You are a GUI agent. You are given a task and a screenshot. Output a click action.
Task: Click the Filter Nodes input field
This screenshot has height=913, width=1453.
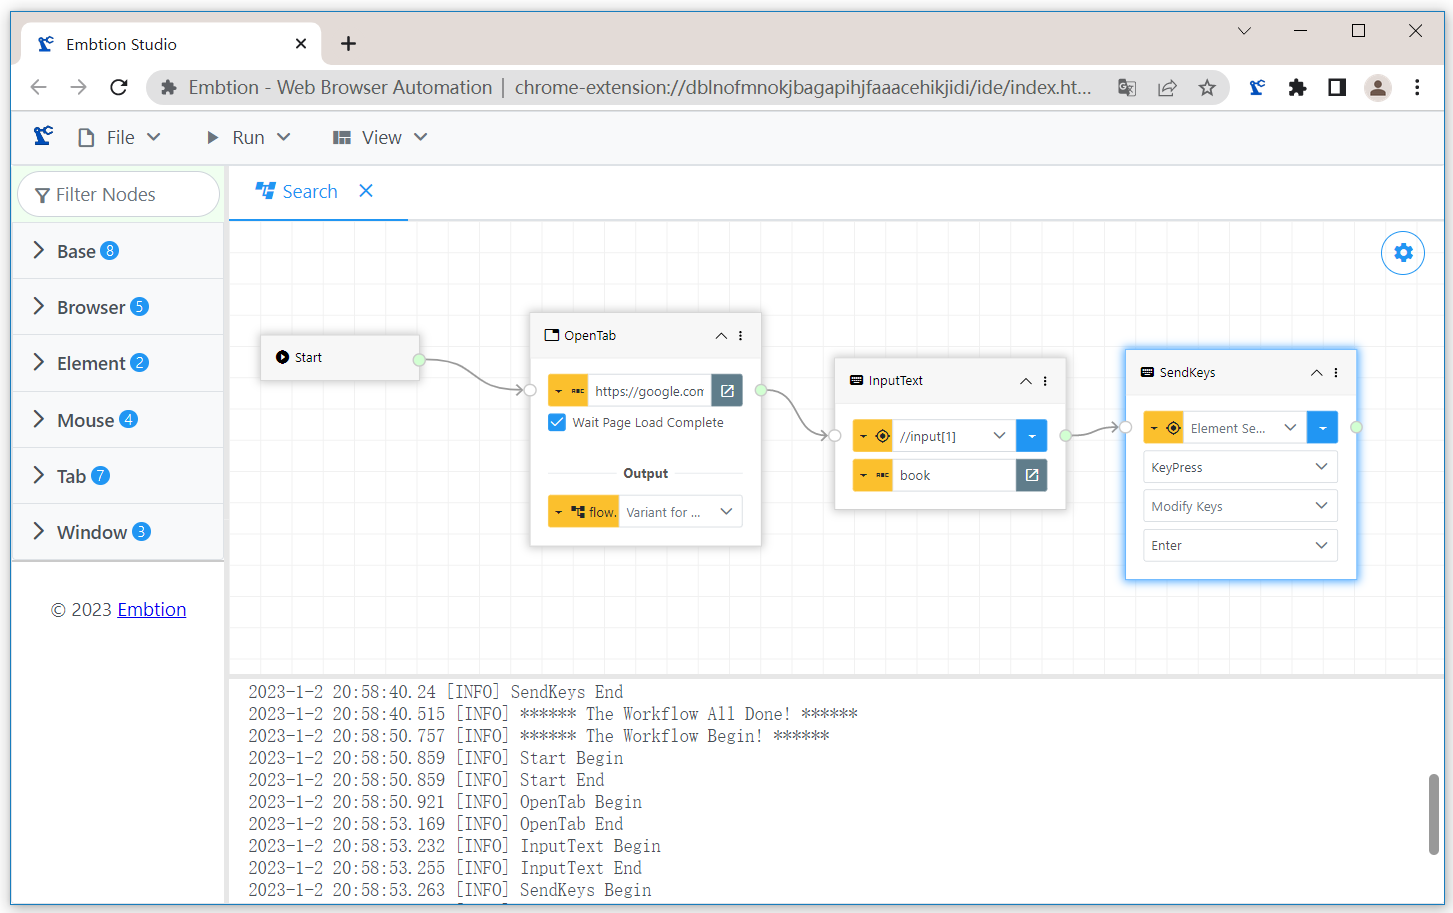119,194
